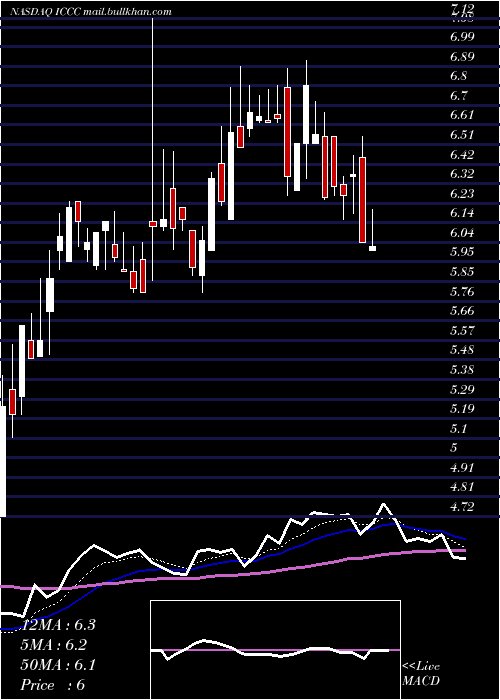Click the 5.66 price level label
Image resolution: width=500 pixels, height=700 pixels.
(463, 311)
